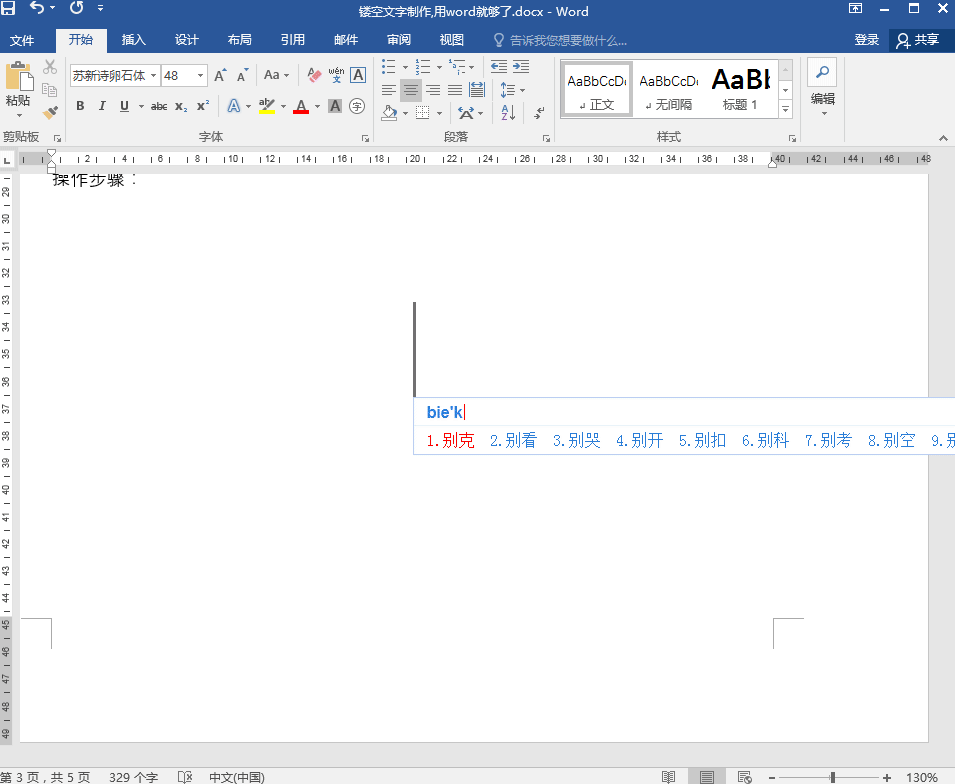955x784 pixels.
Task: Undo the last action
Action: tap(38, 8)
